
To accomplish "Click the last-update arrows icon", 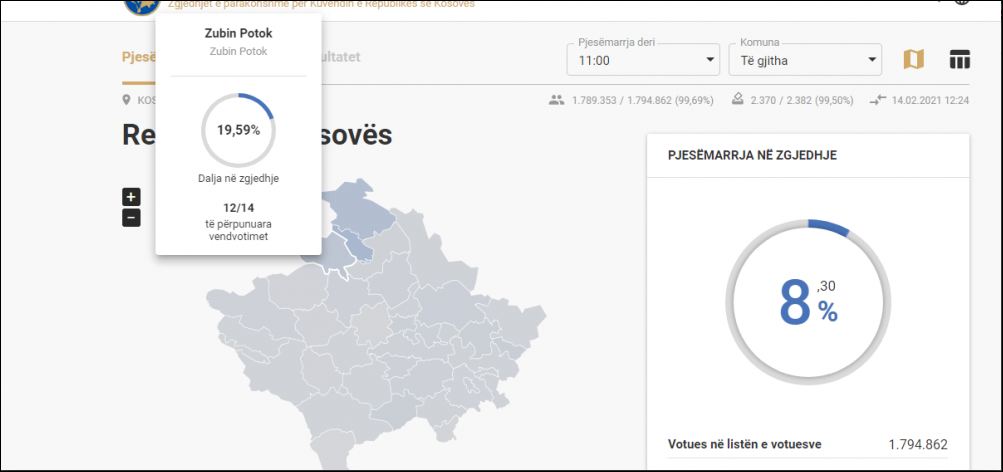I will coord(878,100).
